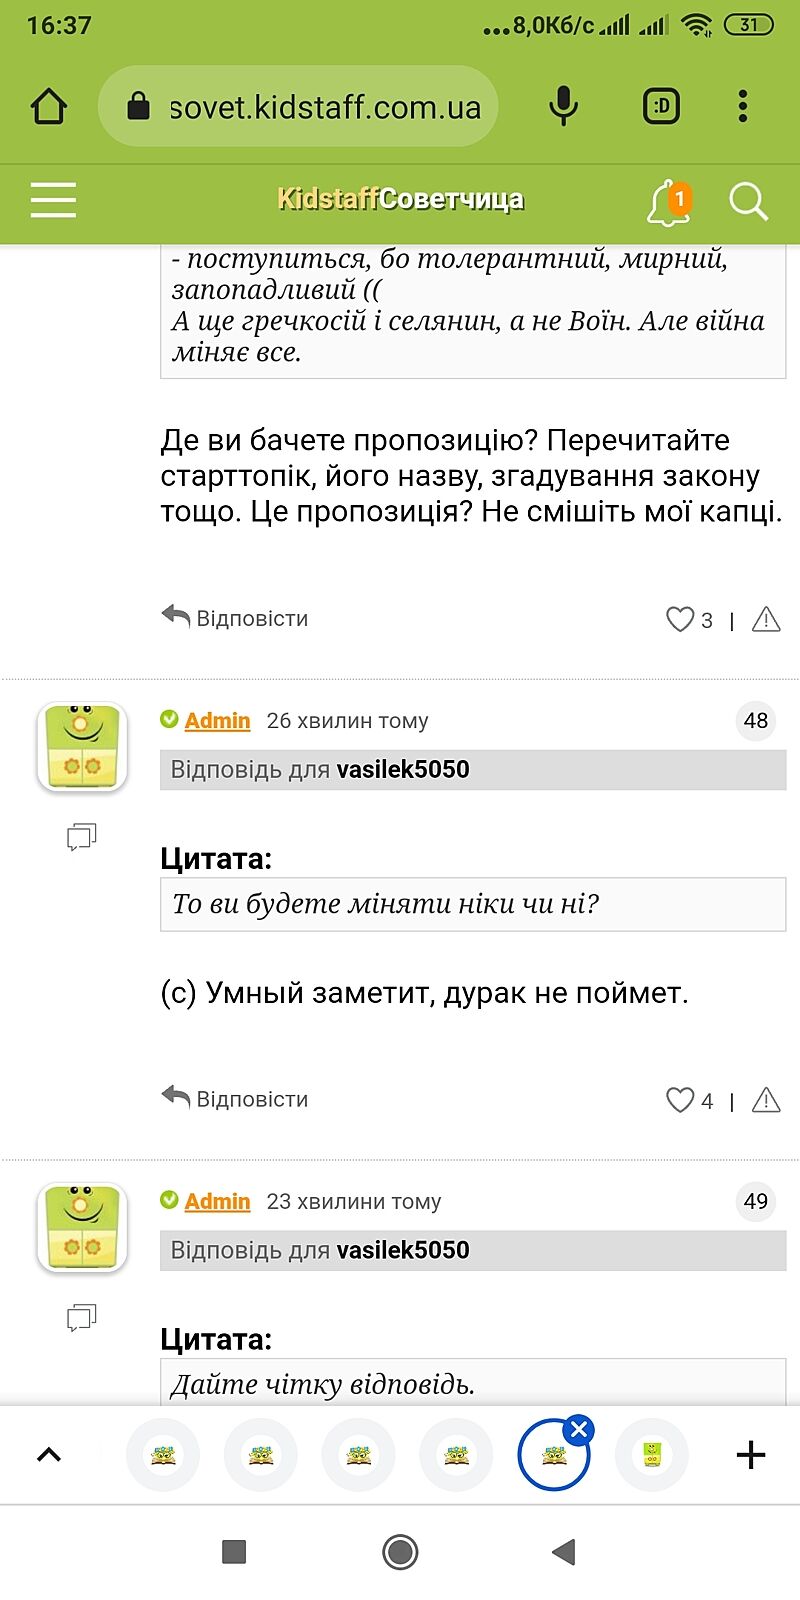Open the browser tab switcher icon
Screen dimensions: 800x1600
[x=661, y=106]
